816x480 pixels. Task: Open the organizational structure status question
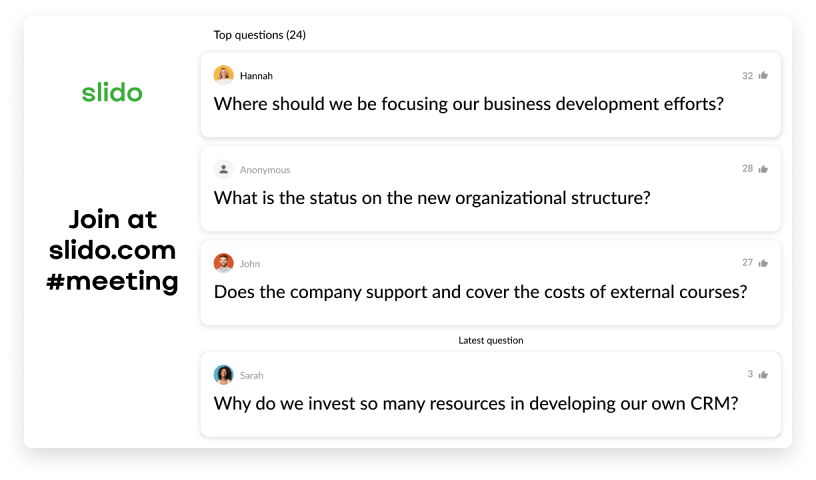432,197
